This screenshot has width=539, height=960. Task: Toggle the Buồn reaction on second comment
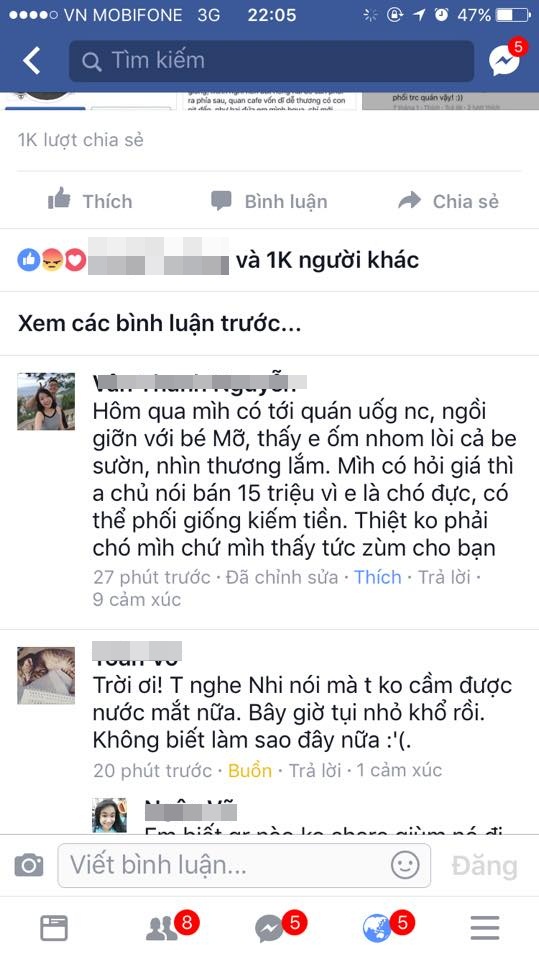click(x=250, y=770)
